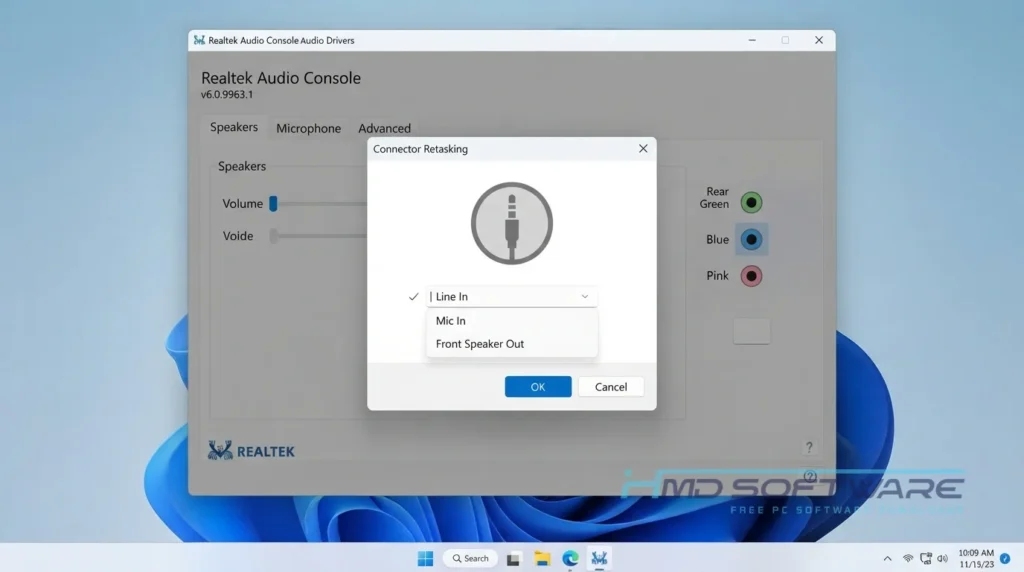
Task: Click the Rear Green label
Action: pyautogui.click(x=714, y=198)
